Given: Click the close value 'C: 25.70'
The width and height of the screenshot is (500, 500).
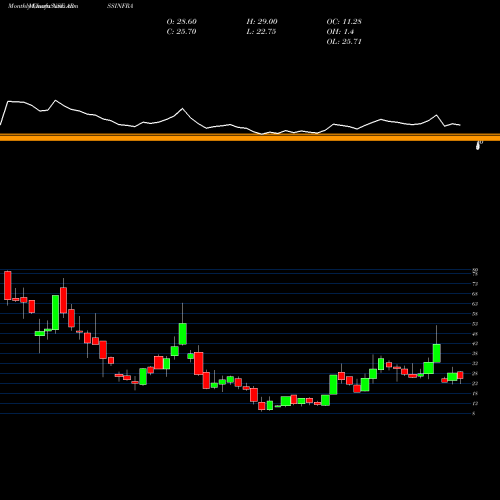Looking at the screenshot, I should pyautogui.click(x=181, y=32).
